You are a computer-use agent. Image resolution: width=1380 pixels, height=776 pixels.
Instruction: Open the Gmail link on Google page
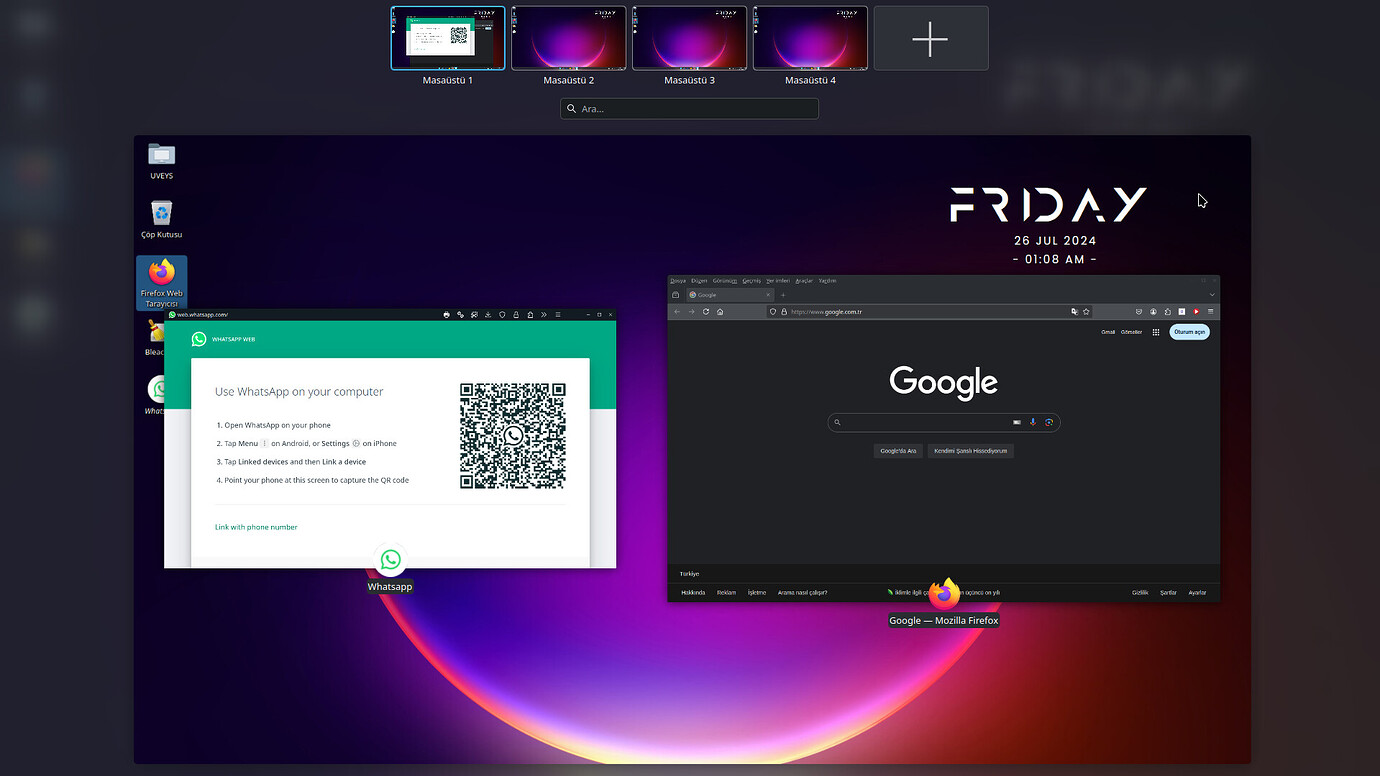click(1108, 332)
